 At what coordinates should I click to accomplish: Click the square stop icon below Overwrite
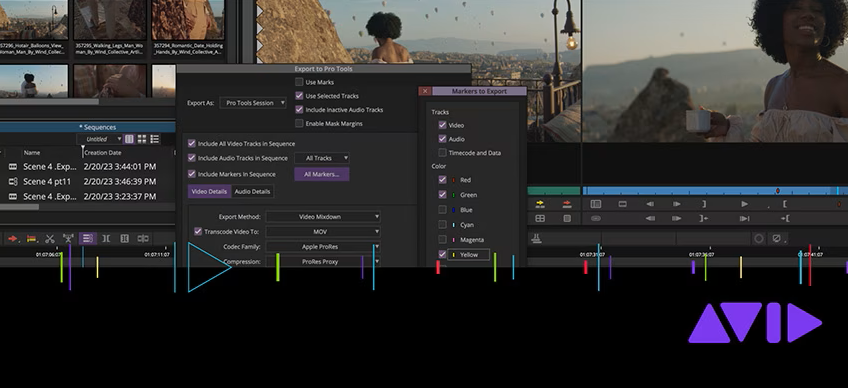pyautogui.click(x=567, y=219)
